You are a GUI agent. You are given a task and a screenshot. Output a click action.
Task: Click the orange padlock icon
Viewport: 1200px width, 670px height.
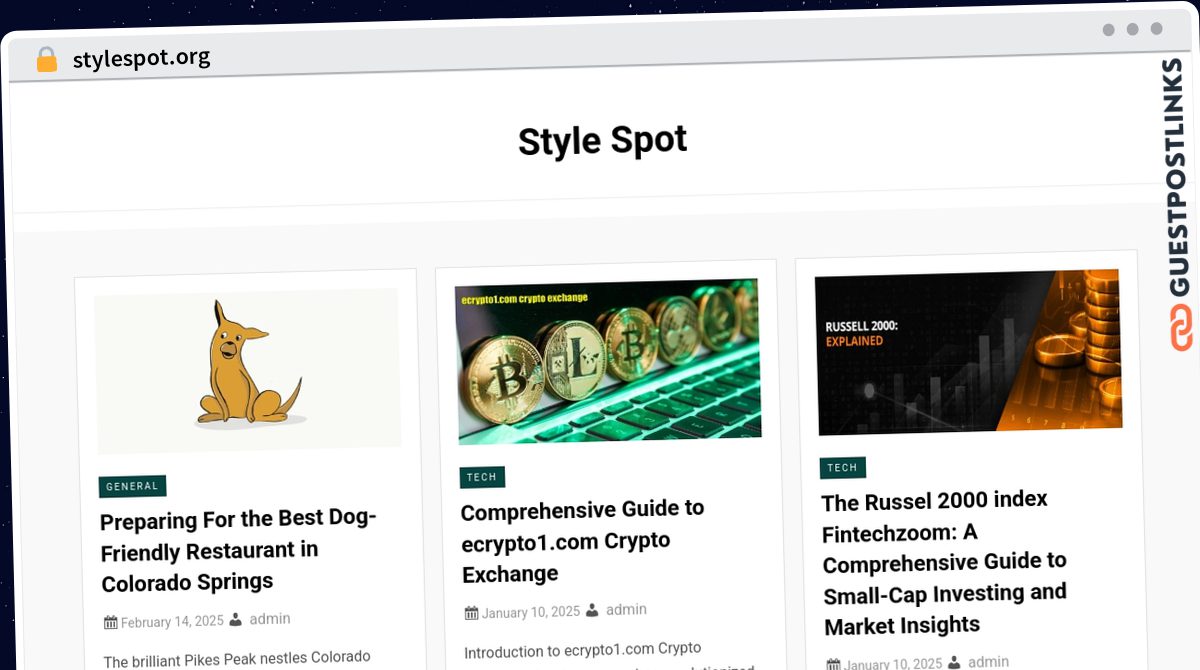47,60
